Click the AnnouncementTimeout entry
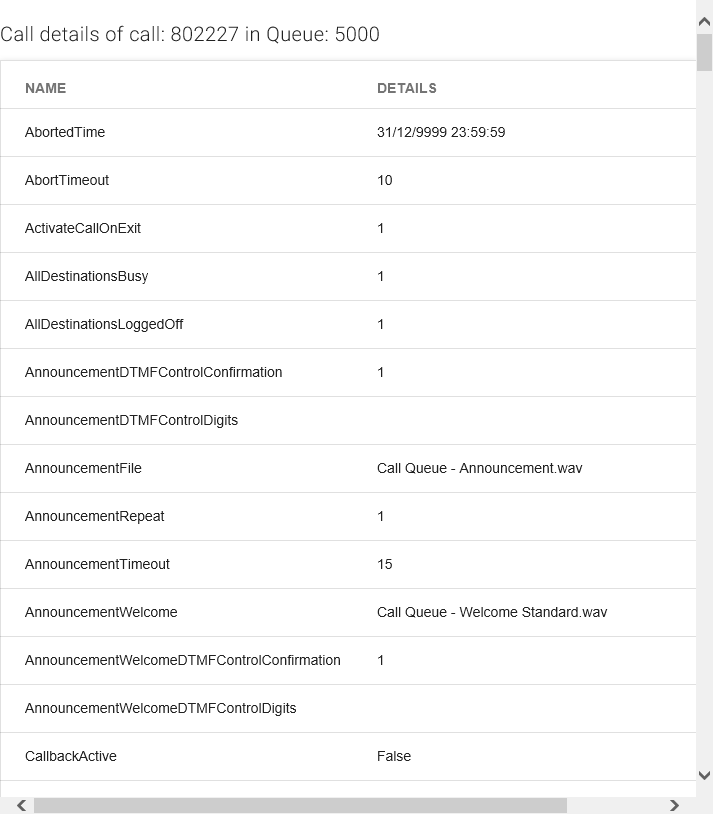This screenshot has width=713, height=814. [97, 564]
